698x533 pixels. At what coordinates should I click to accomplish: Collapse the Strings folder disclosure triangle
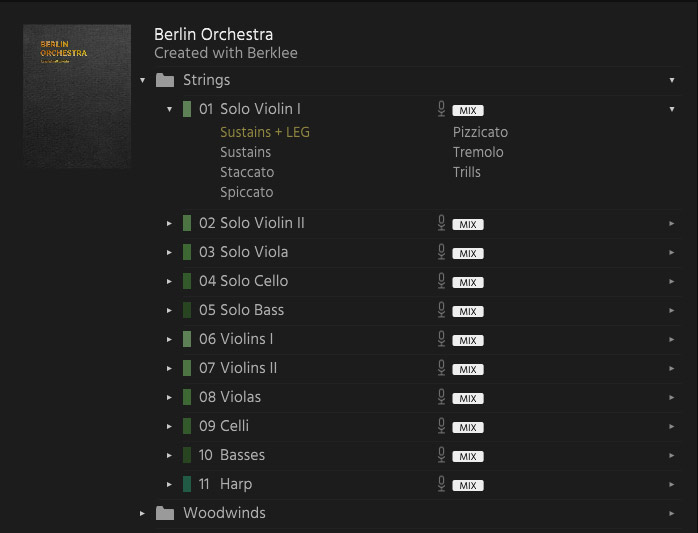tap(143, 80)
